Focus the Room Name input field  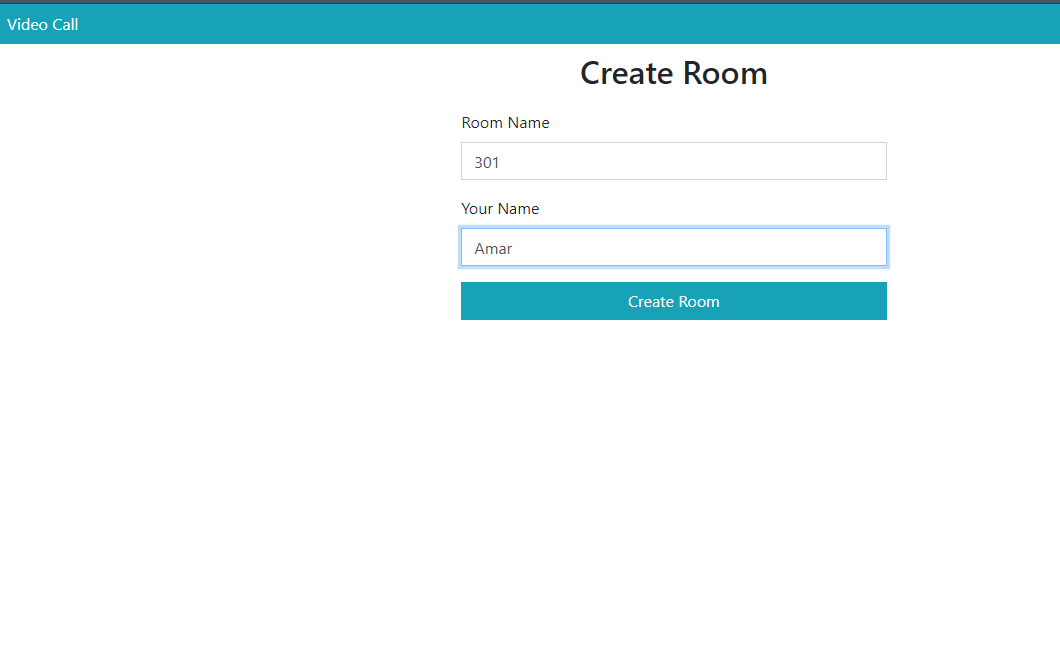point(673,161)
